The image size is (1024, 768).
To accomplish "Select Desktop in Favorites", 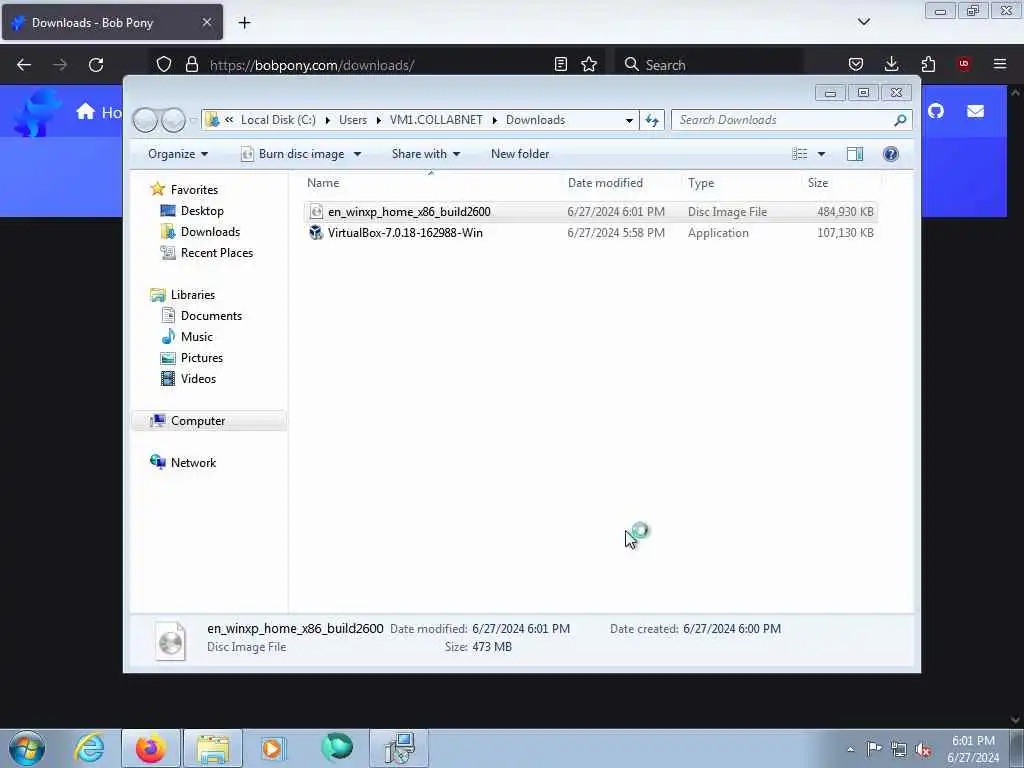I will pos(202,211).
